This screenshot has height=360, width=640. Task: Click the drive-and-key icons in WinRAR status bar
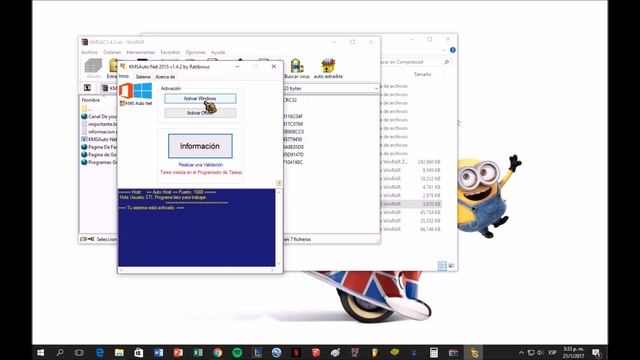tap(87, 239)
